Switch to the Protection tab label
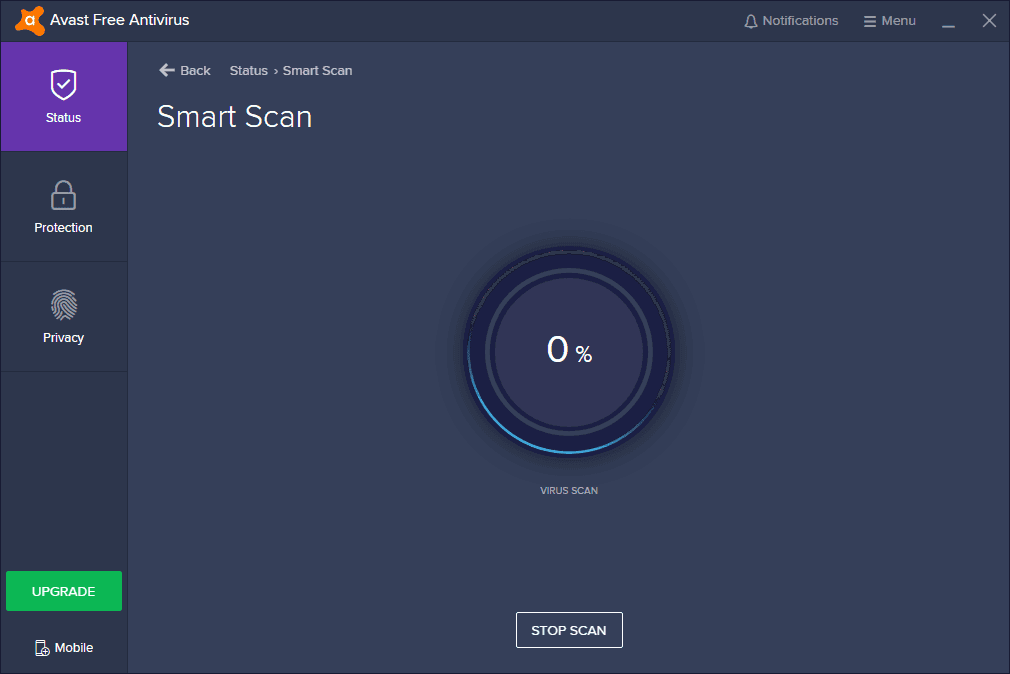Viewport: 1010px width, 674px height. tap(63, 228)
